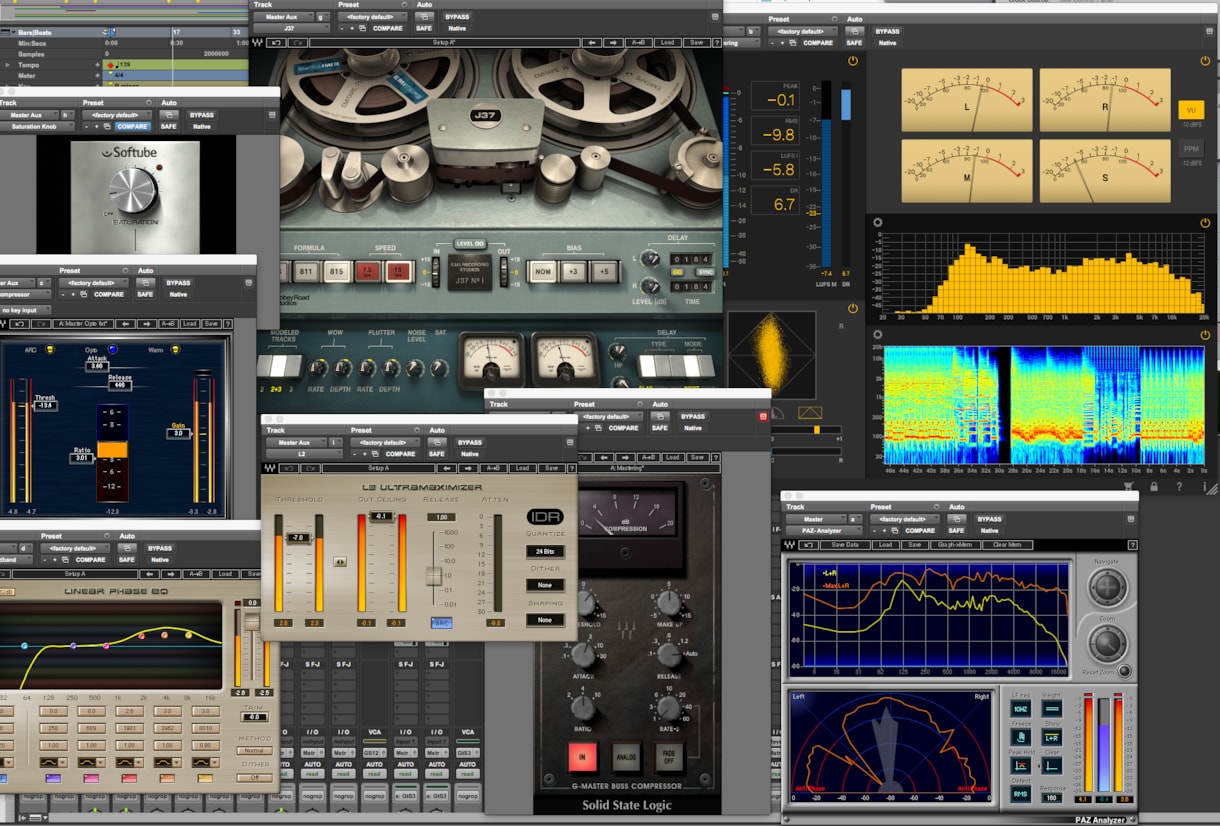Click Save Data in PAZ Analyzer toolbar
The height and width of the screenshot is (826, 1220).
[844, 545]
